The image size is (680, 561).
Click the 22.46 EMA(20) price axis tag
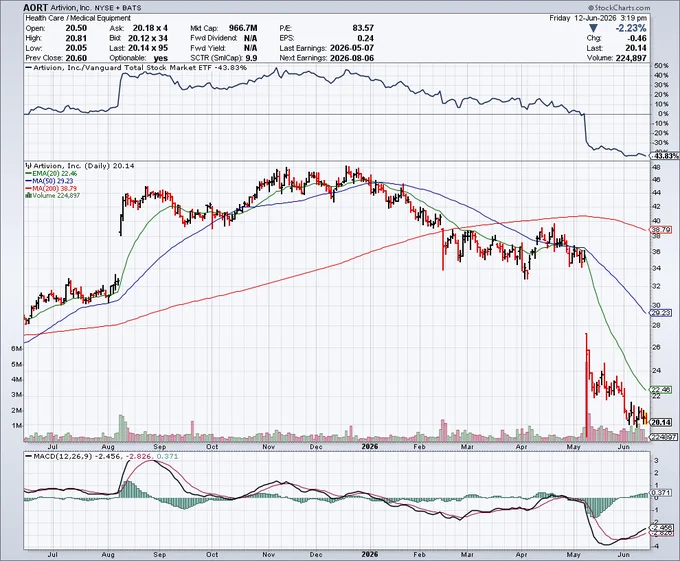[x=661, y=390]
